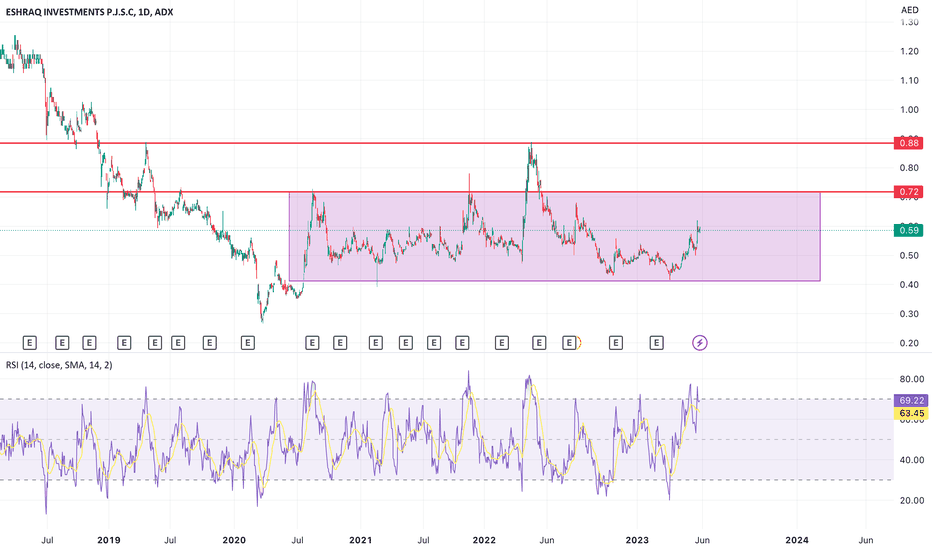The height and width of the screenshot is (550, 932).
Task: Select the ESHRAQ INVESTMENTS P.J.S.C symbol title
Action: point(70,11)
